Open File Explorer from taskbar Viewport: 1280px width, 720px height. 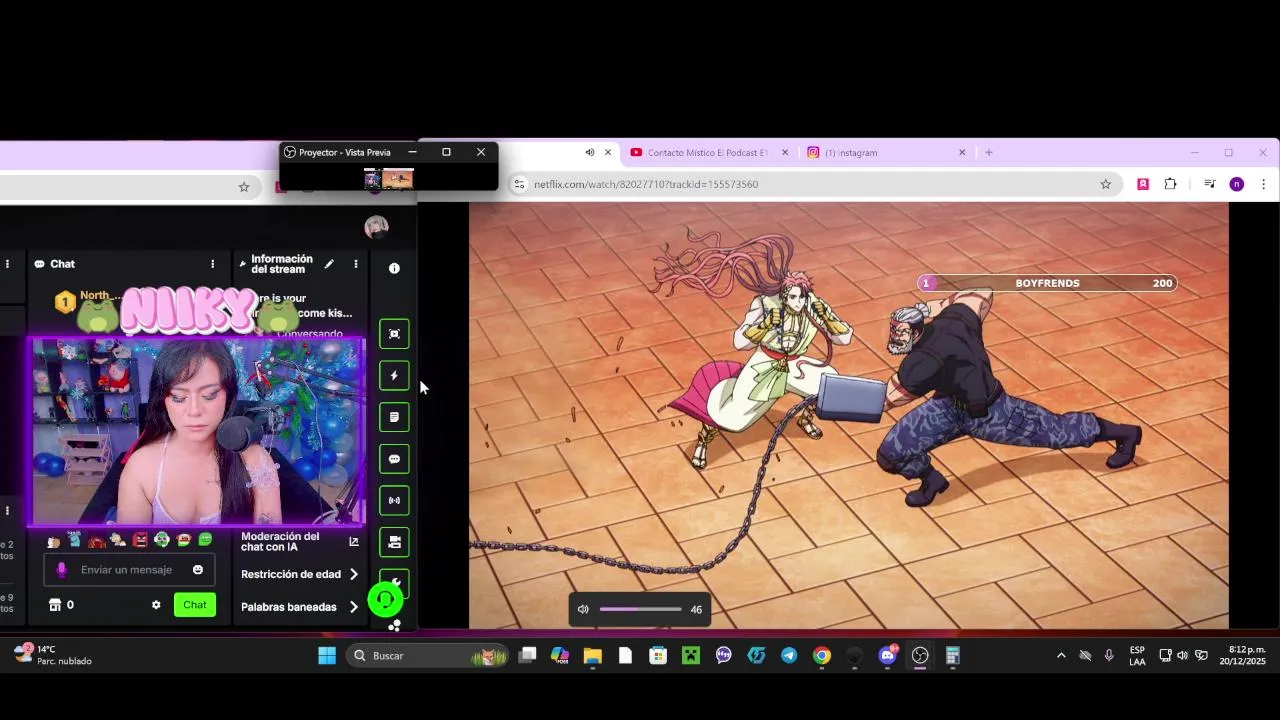[593, 656]
